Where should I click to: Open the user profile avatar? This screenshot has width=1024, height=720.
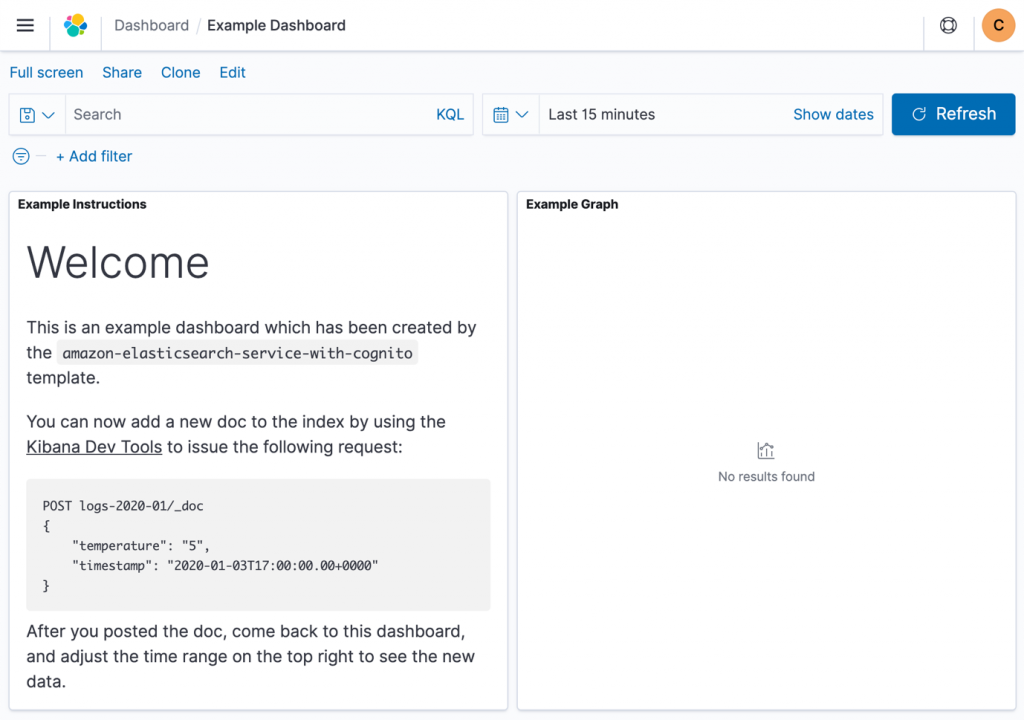tap(998, 25)
